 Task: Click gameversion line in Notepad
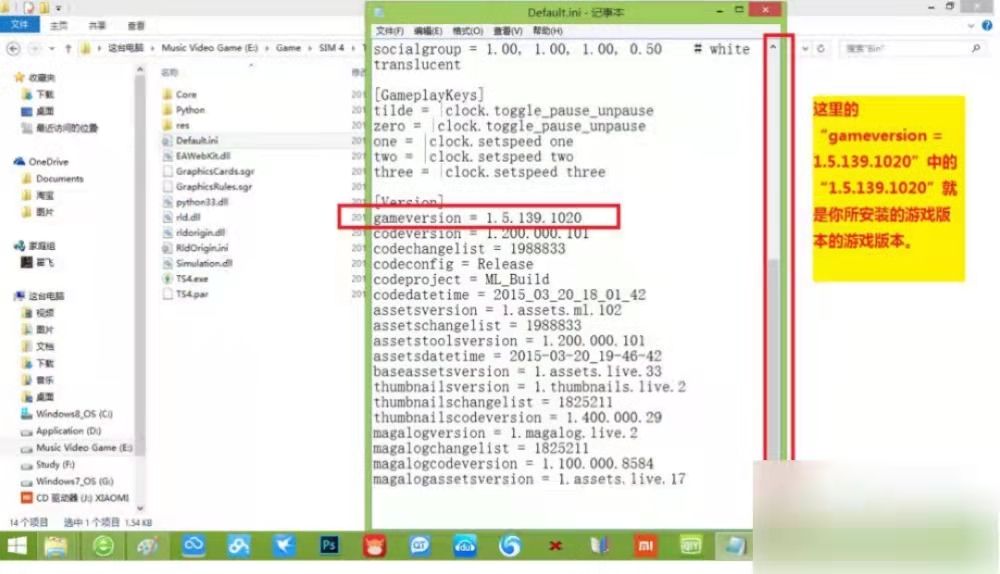tap(477, 218)
